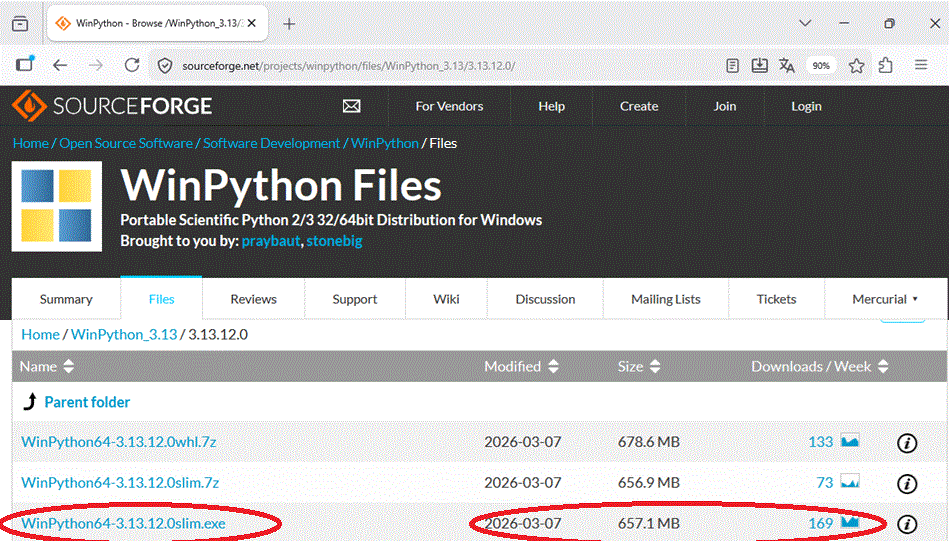Download WinPython64-3.13.12.0slim.exe

[123, 523]
